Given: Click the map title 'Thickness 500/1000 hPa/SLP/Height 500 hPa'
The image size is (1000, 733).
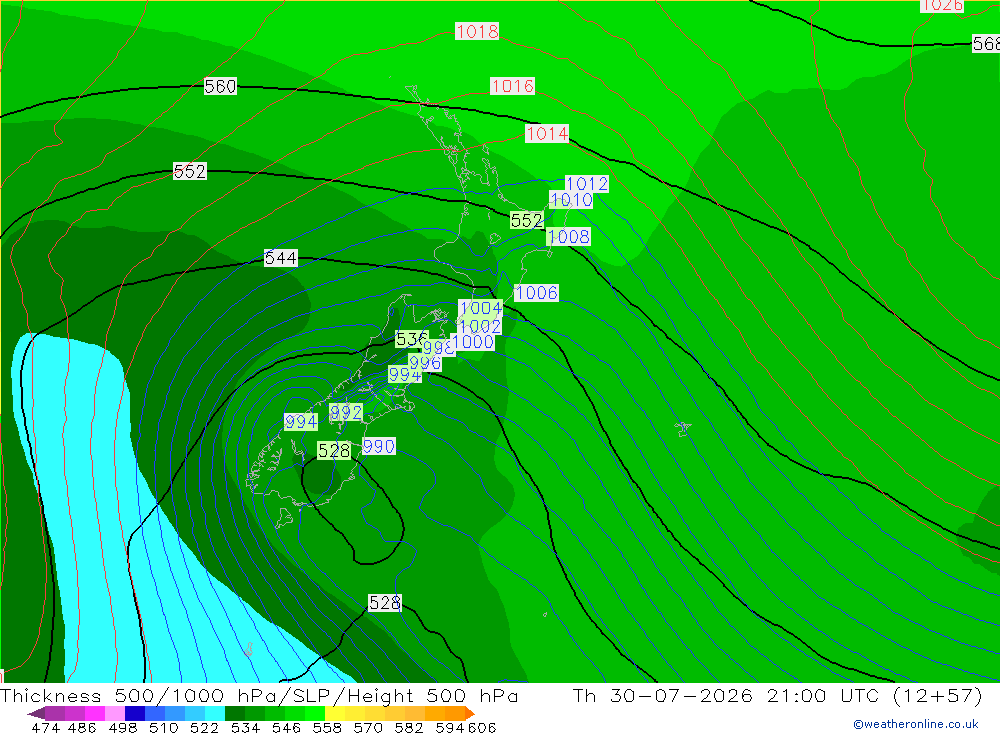Looking at the screenshot, I should [x=259, y=695].
